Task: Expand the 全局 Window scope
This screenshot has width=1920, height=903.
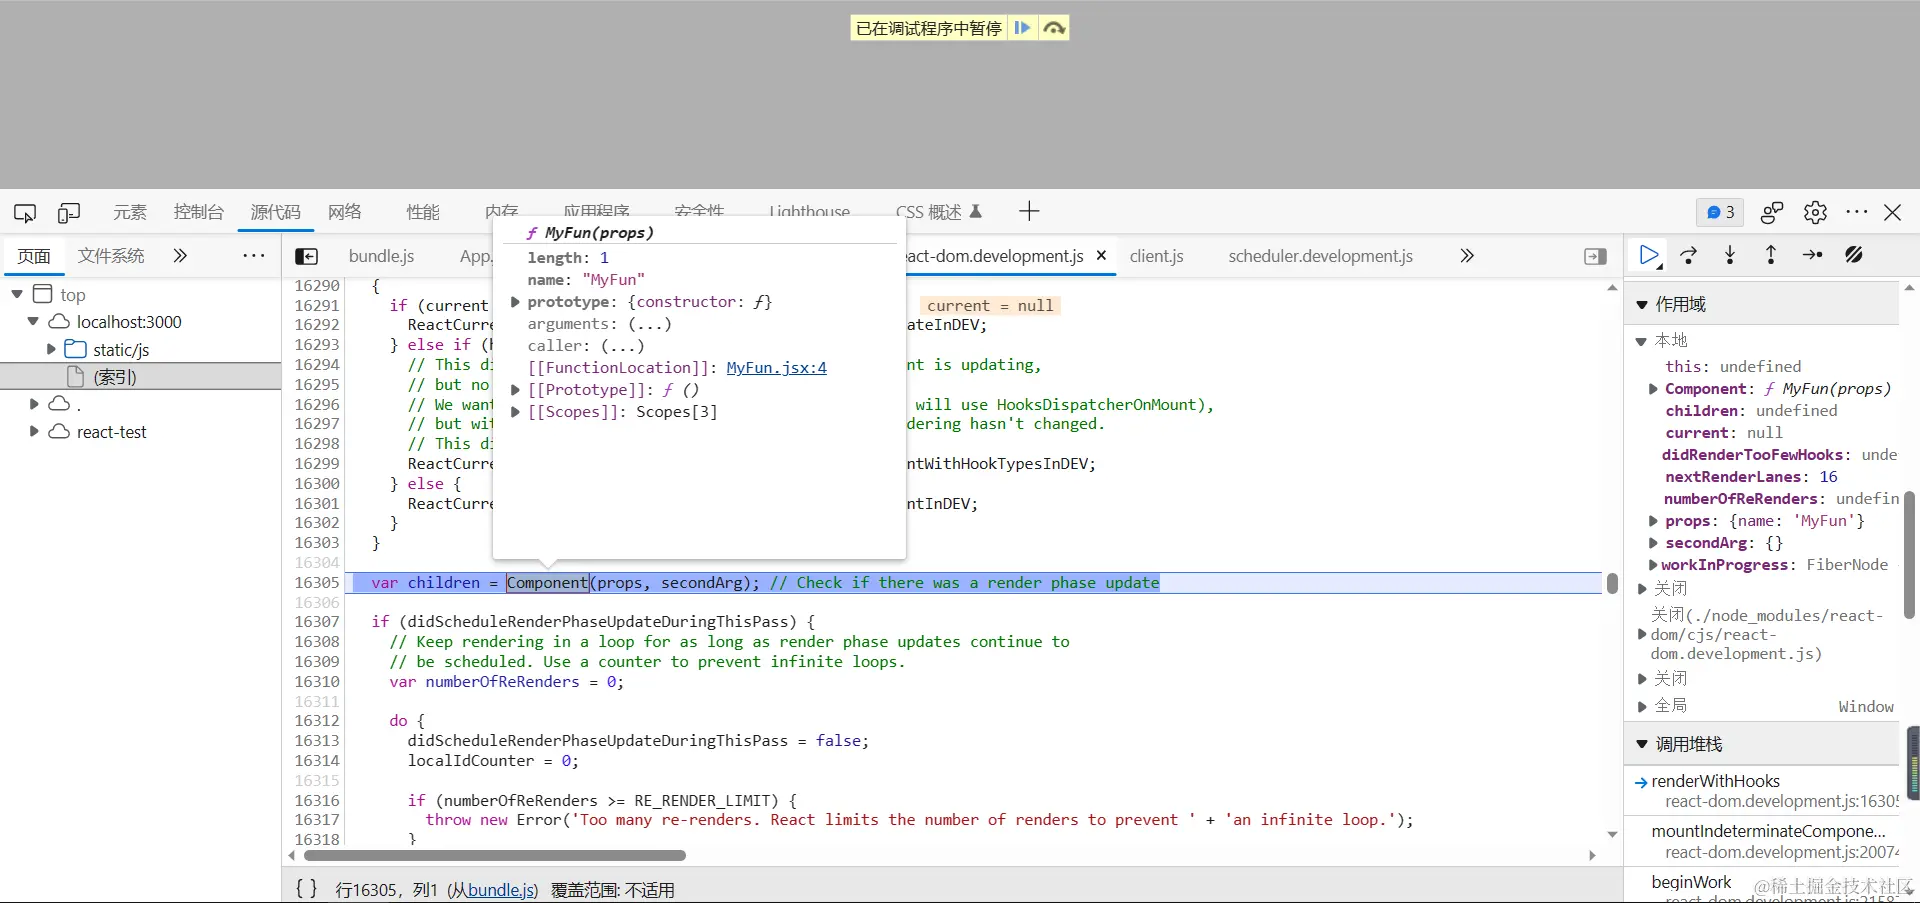Action: (1642, 706)
